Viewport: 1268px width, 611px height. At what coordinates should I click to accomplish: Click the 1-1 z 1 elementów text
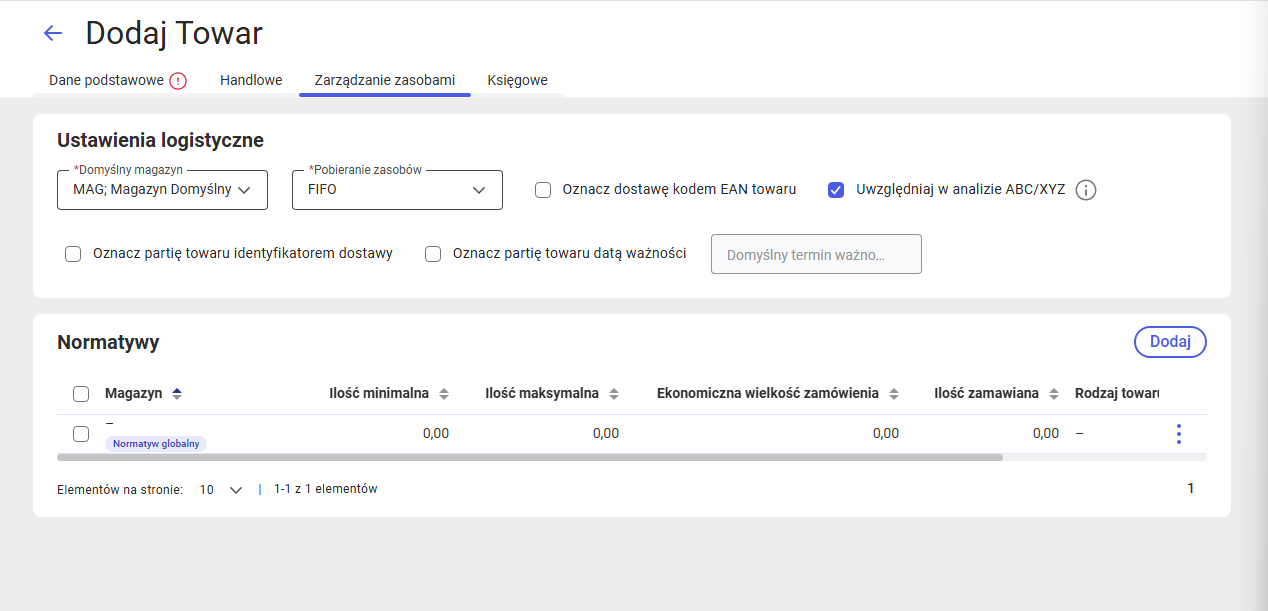326,490
